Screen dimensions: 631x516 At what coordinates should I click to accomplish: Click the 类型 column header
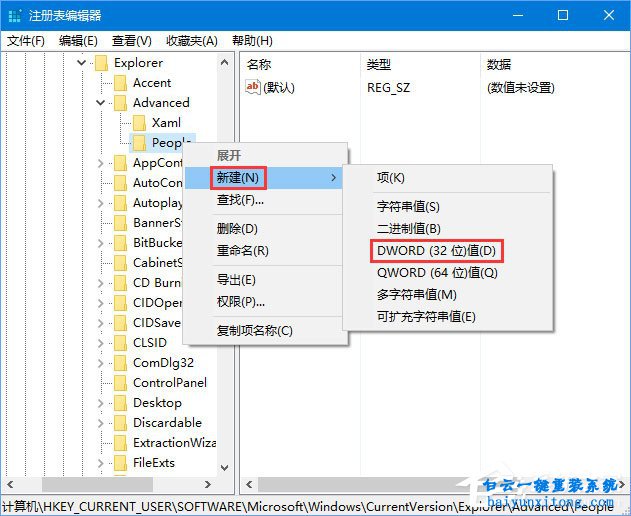point(379,64)
